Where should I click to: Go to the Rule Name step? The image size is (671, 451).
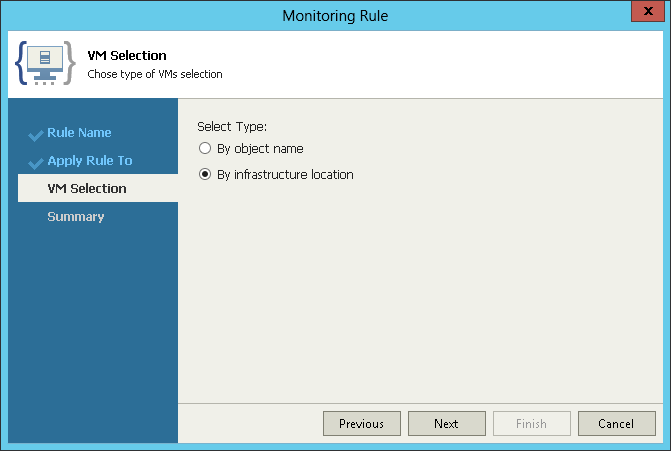click(x=79, y=133)
